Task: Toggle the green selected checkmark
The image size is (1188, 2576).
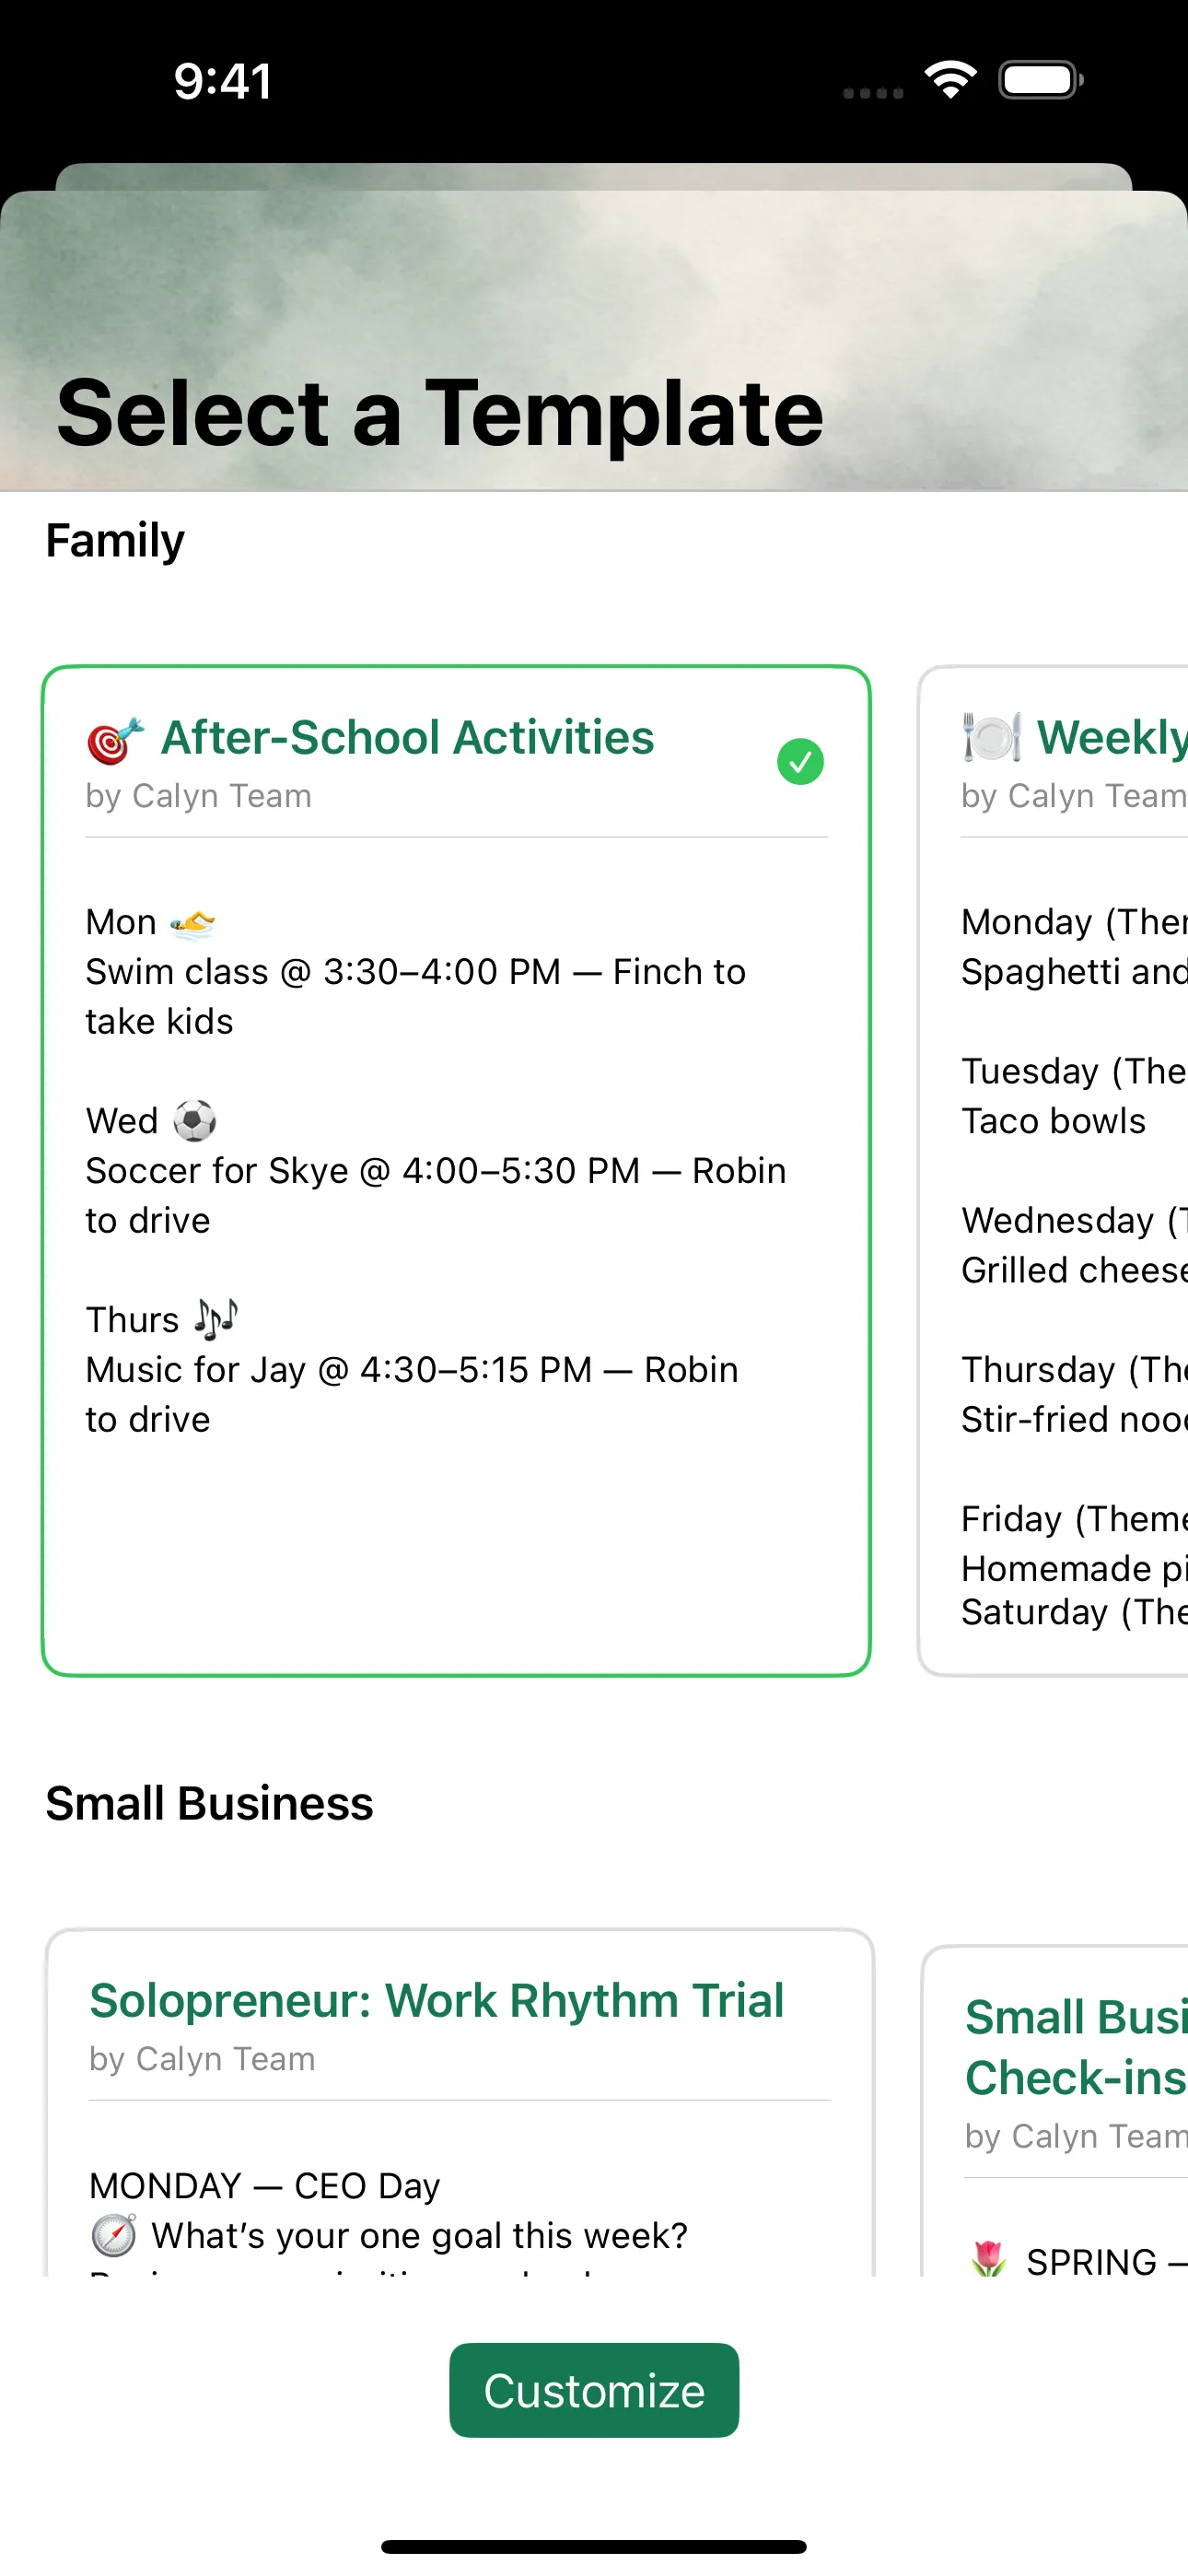Action: 800,762
